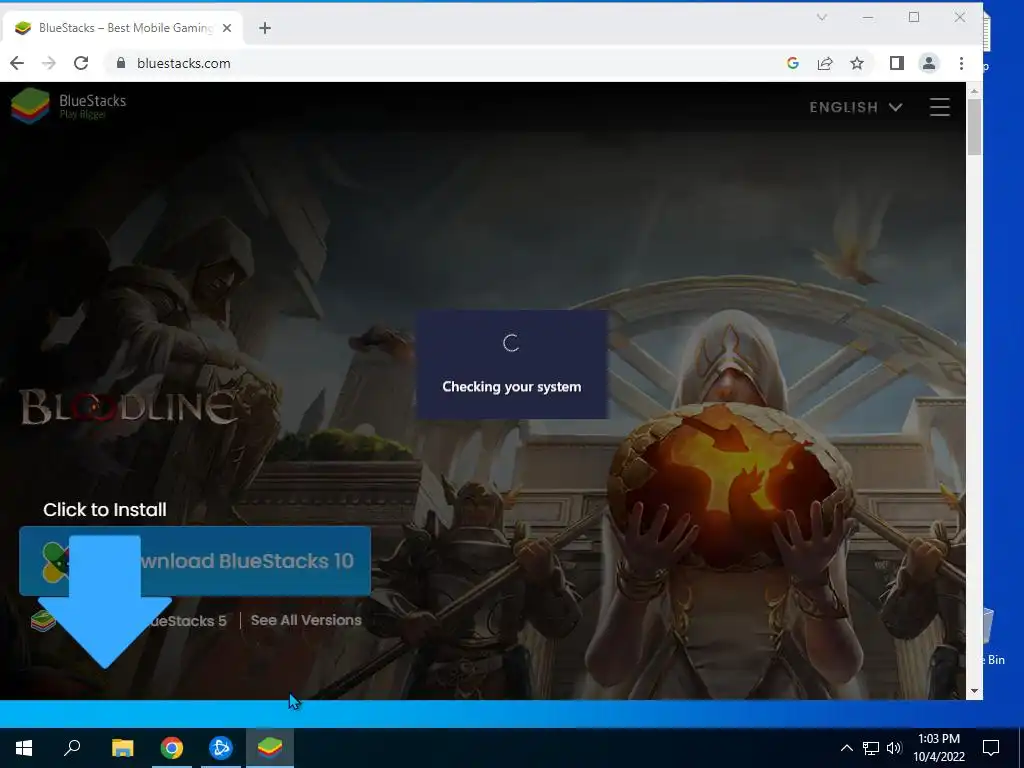This screenshot has width=1024, height=768.
Task: Click the See All Versions link
Action: point(306,620)
